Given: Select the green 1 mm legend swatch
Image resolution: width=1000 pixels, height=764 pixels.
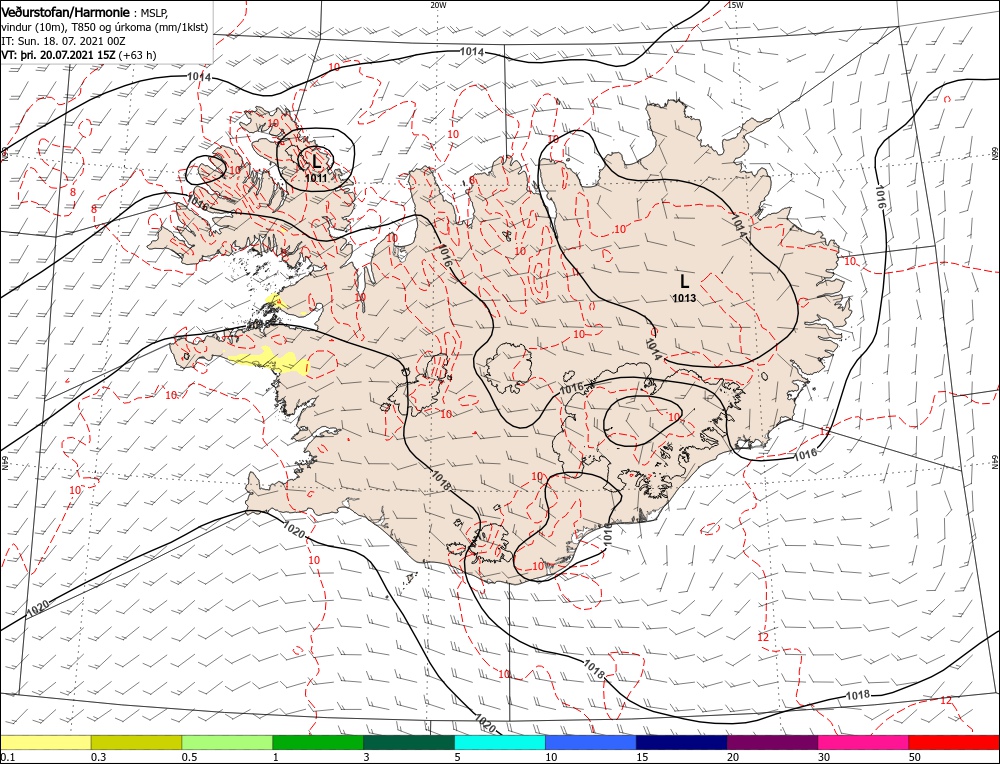Looking at the screenshot, I should [318, 742].
